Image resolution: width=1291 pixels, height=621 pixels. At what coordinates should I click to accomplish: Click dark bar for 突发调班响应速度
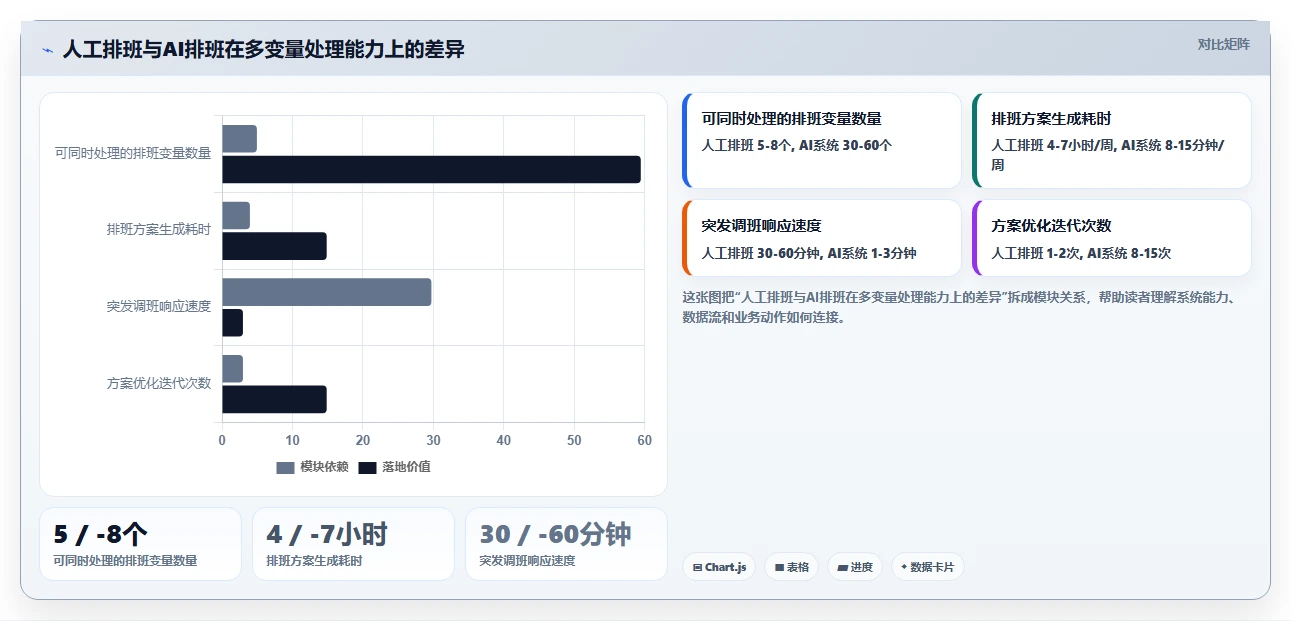(x=232, y=323)
